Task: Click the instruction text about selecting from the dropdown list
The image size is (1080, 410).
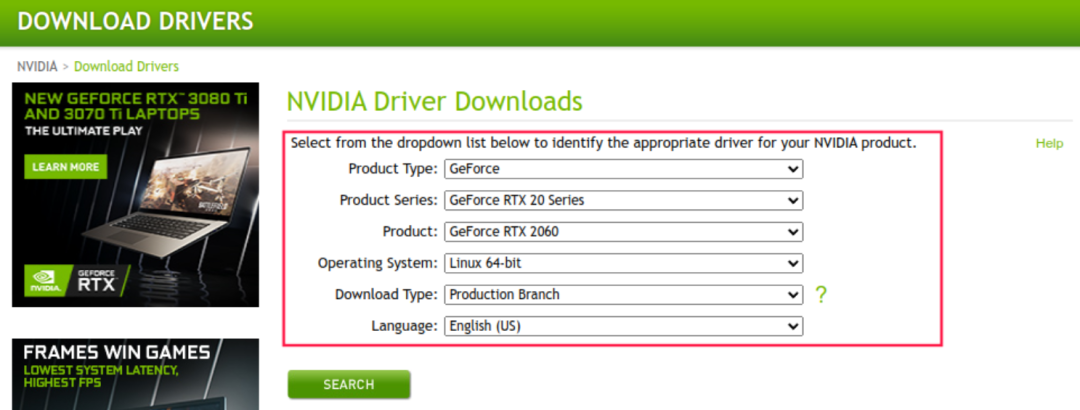Action: 603,143
